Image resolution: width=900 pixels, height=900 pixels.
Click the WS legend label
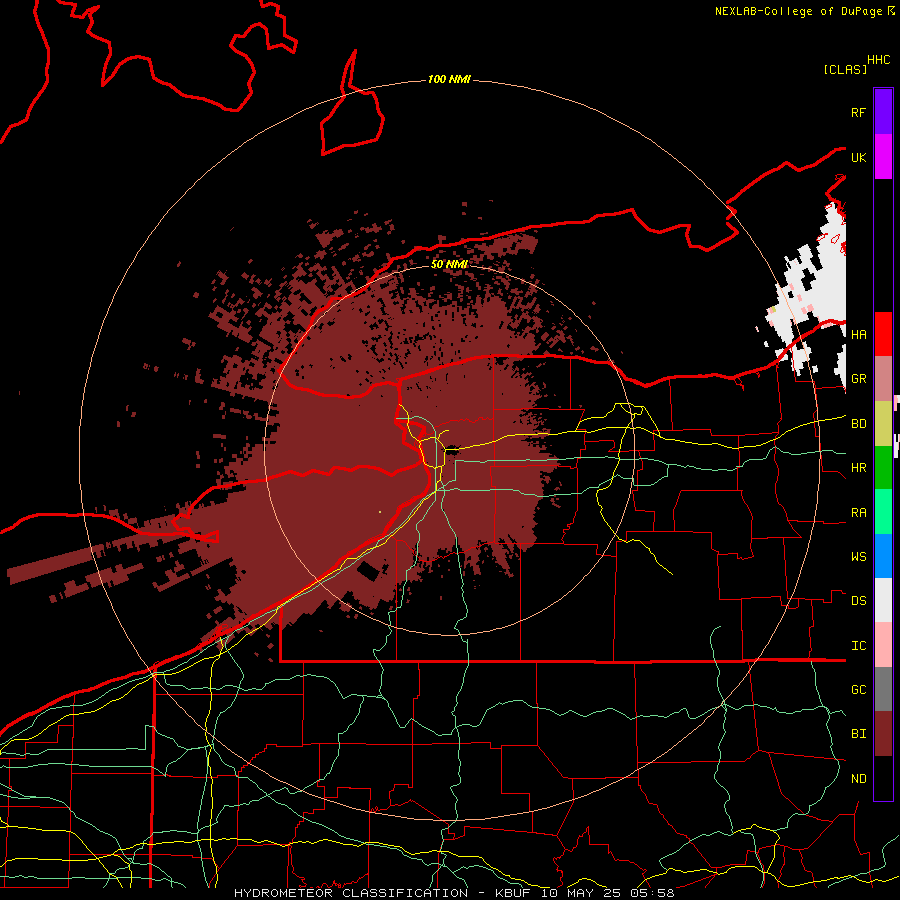click(858, 557)
